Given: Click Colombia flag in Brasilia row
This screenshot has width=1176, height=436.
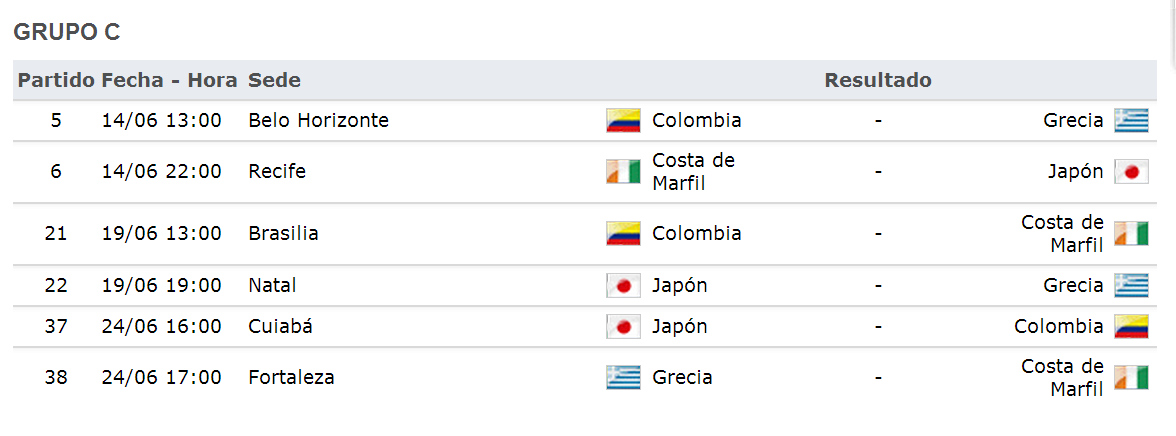Looking at the screenshot, I should pyautogui.click(x=623, y=233).
